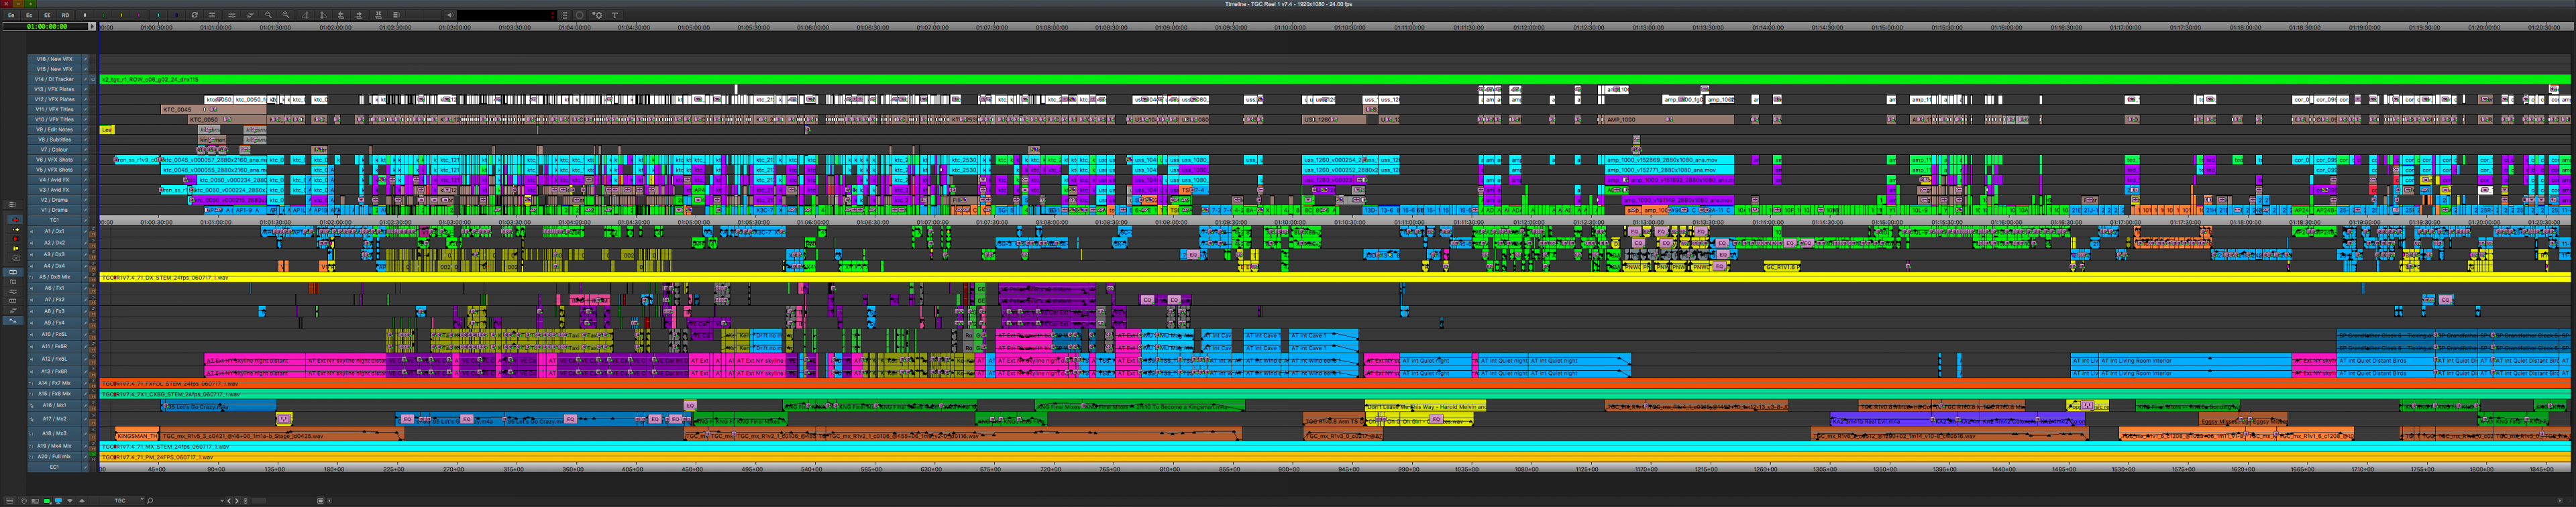Add a white marker from the toolbar
The image size is (2576, 507).
click(85, 16)
